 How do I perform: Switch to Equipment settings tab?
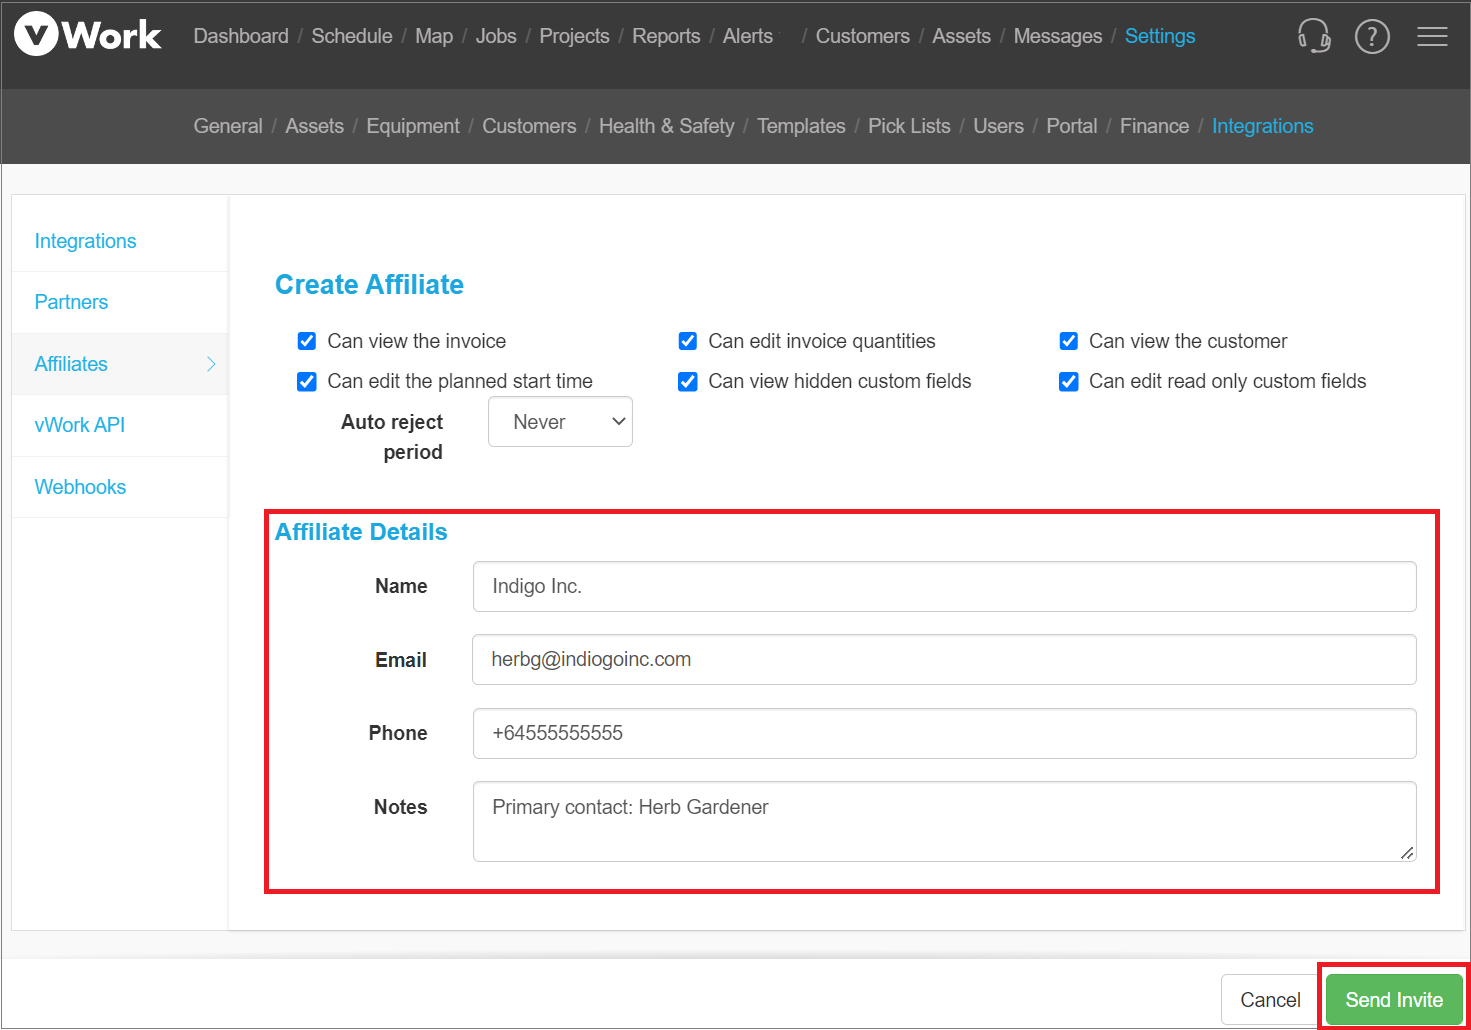413,126
